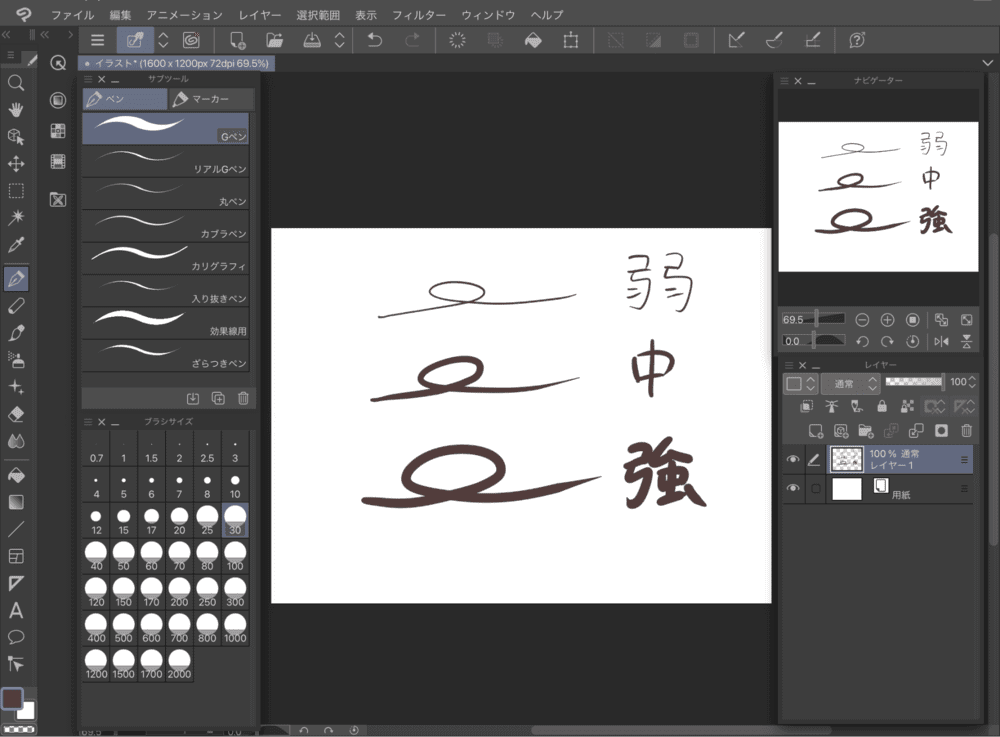Toggle Set as reference layer icon

pyautogui.click(x=832, y=406)
